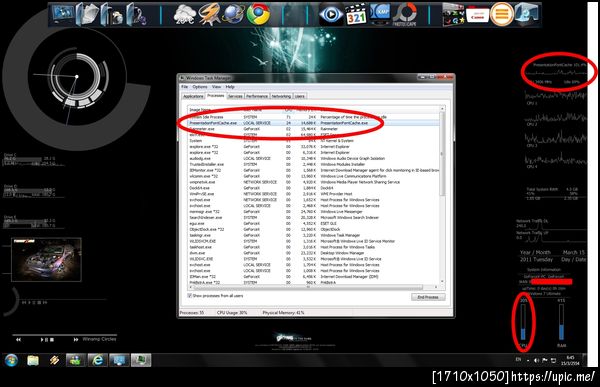Screen dimensions: 600x387
Task: Select the SearchIndexer.exe process row
Action: pos(314,217)
